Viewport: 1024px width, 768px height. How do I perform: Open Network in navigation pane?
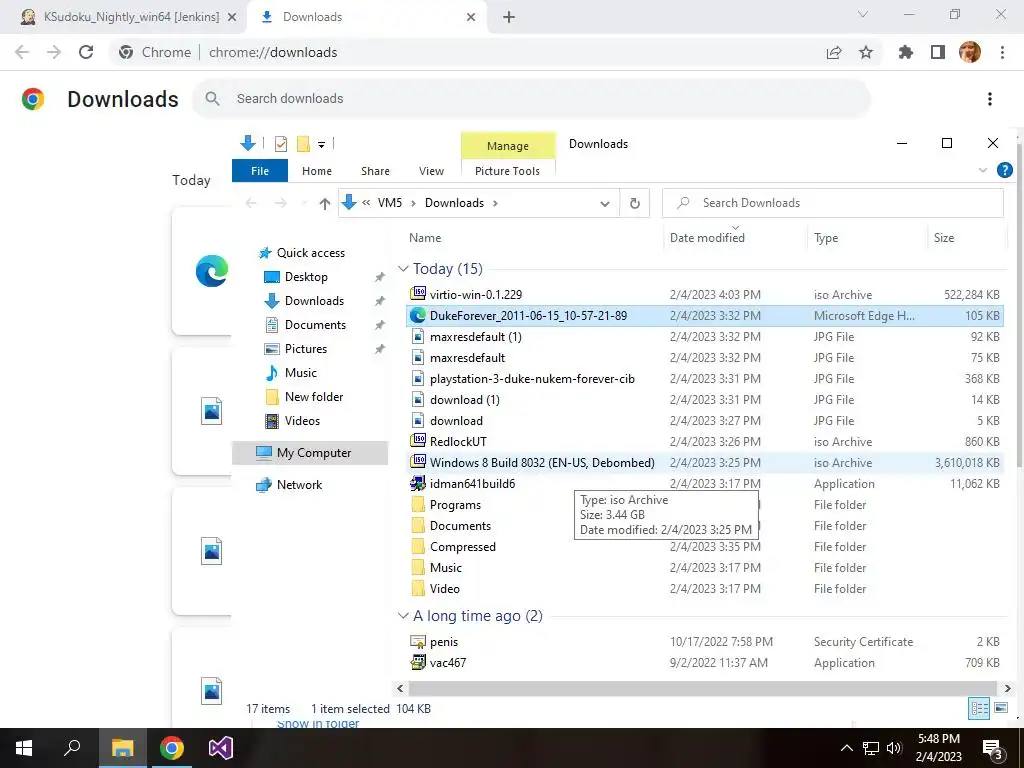tap(298, 485)
